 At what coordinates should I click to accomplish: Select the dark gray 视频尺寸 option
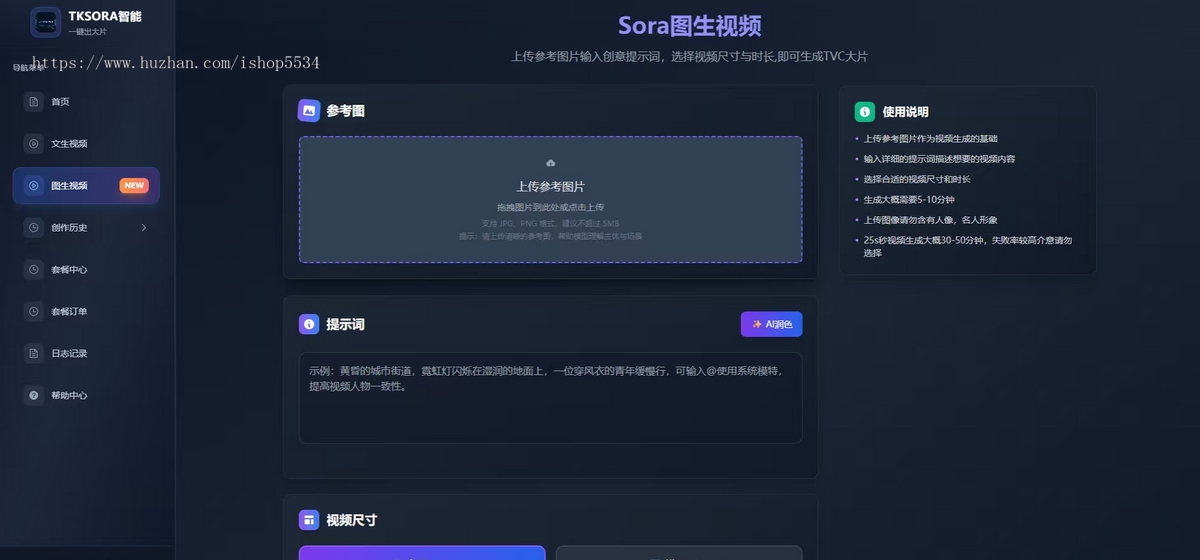point(679,553)
